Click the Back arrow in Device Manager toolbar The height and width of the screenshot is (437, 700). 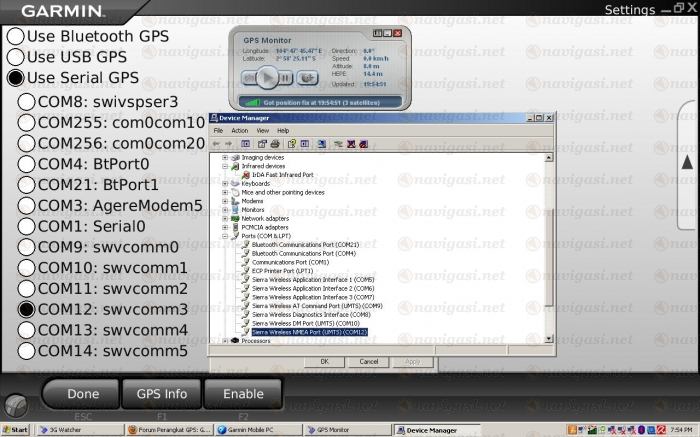pyautogui.click(x=217, y=144)
